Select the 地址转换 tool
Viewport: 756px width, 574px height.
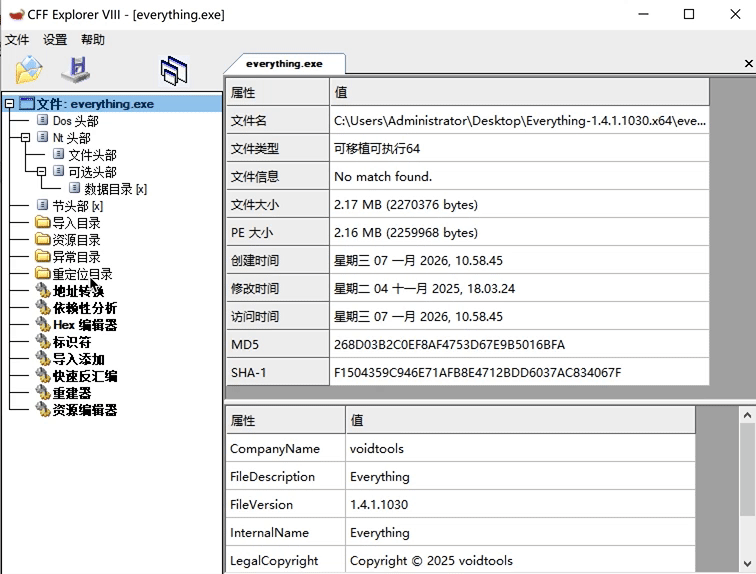(x=78, y=291)
